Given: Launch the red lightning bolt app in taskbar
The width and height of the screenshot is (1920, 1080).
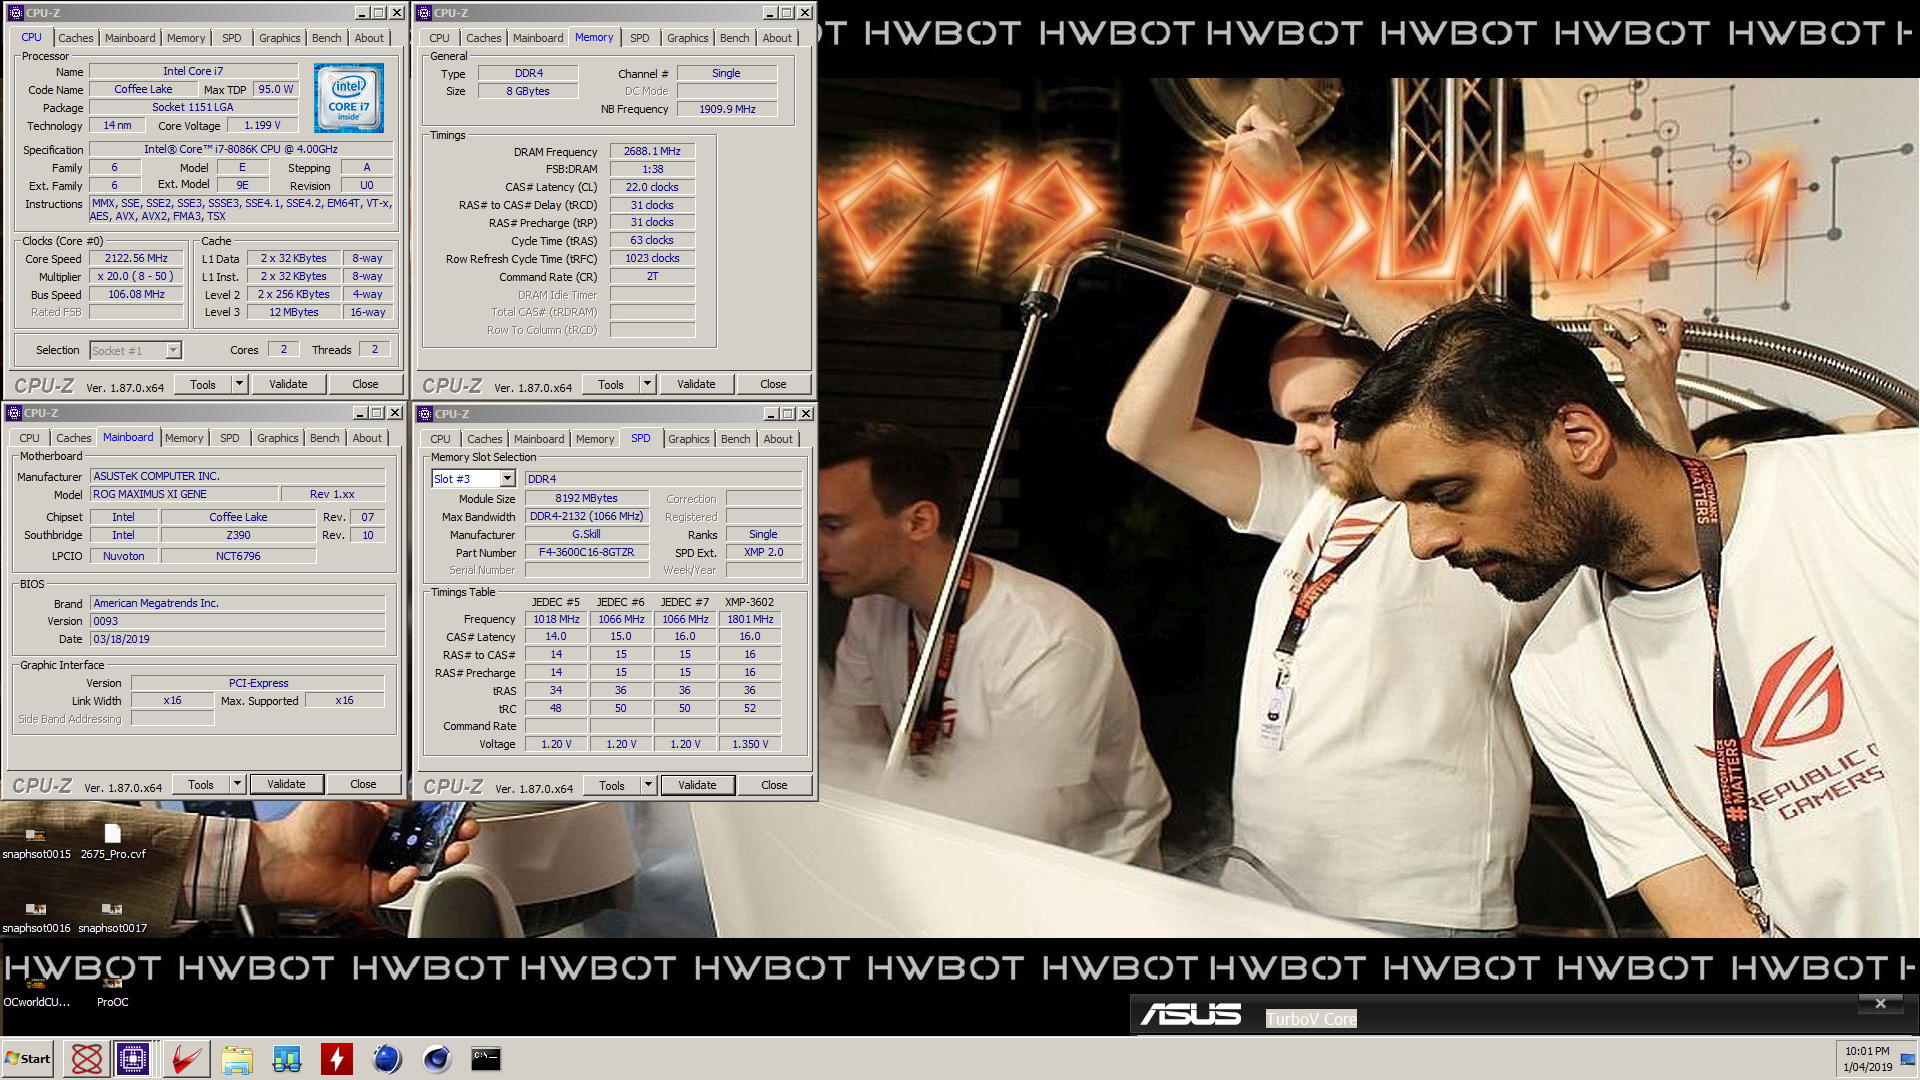Looking at the screenshot, I should [337, 1058].
